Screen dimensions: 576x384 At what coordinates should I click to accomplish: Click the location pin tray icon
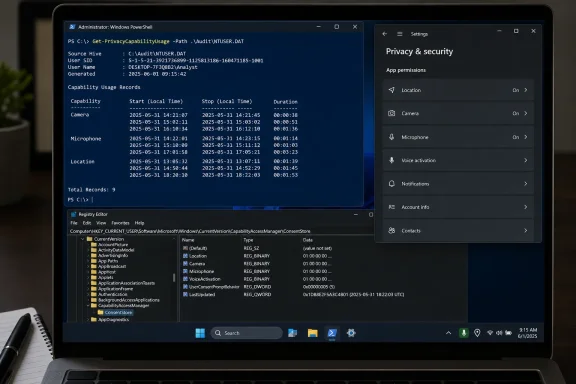tap(477, 333)
